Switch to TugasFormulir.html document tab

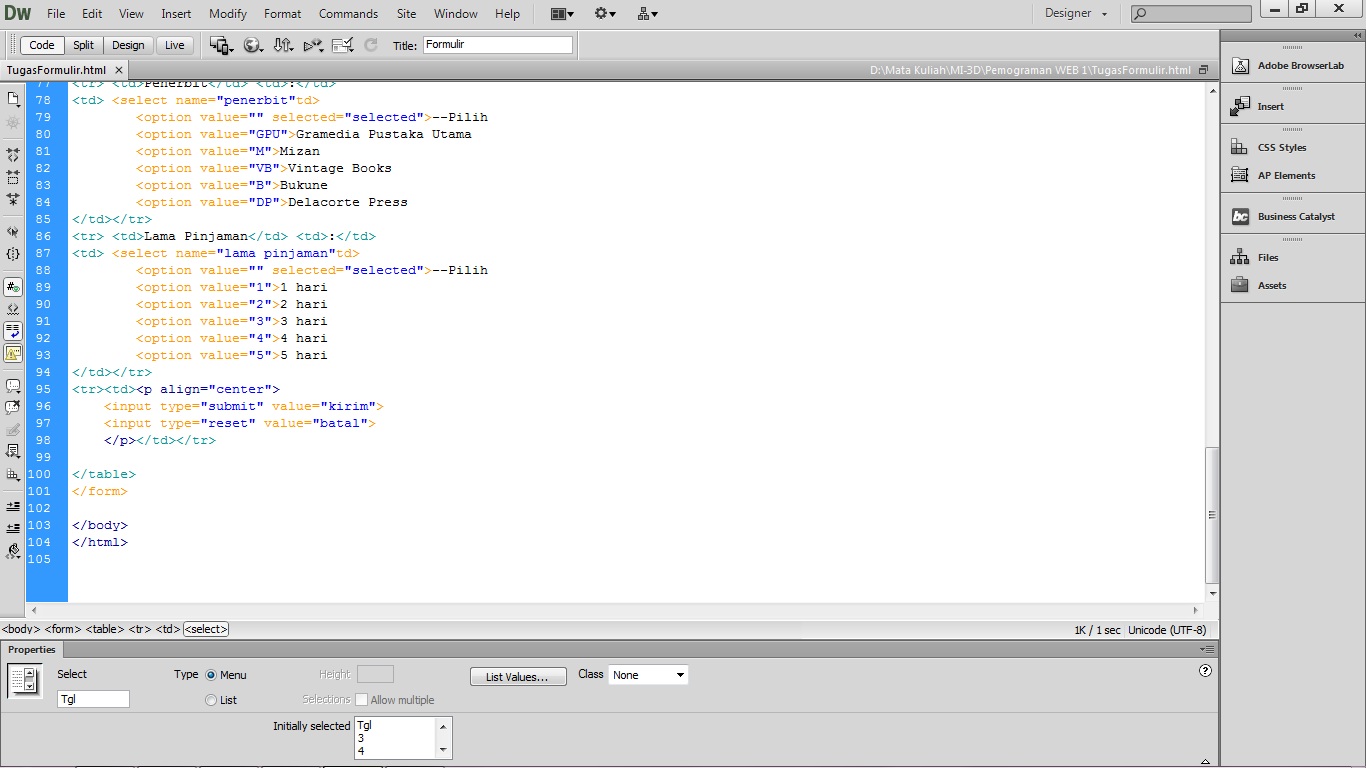coord(56,70)
